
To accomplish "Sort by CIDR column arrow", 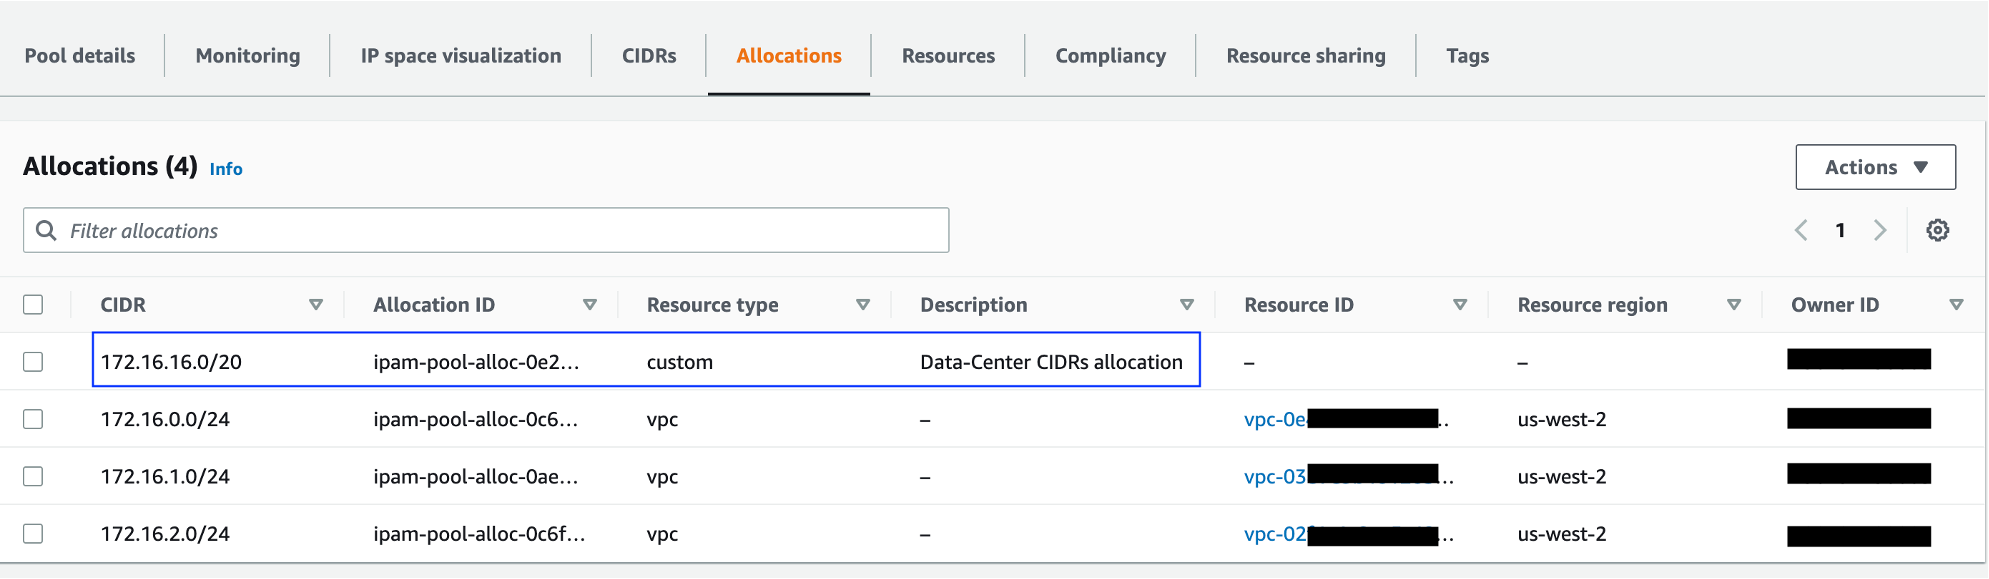I will pyautogui.click(x=316, y=305).
